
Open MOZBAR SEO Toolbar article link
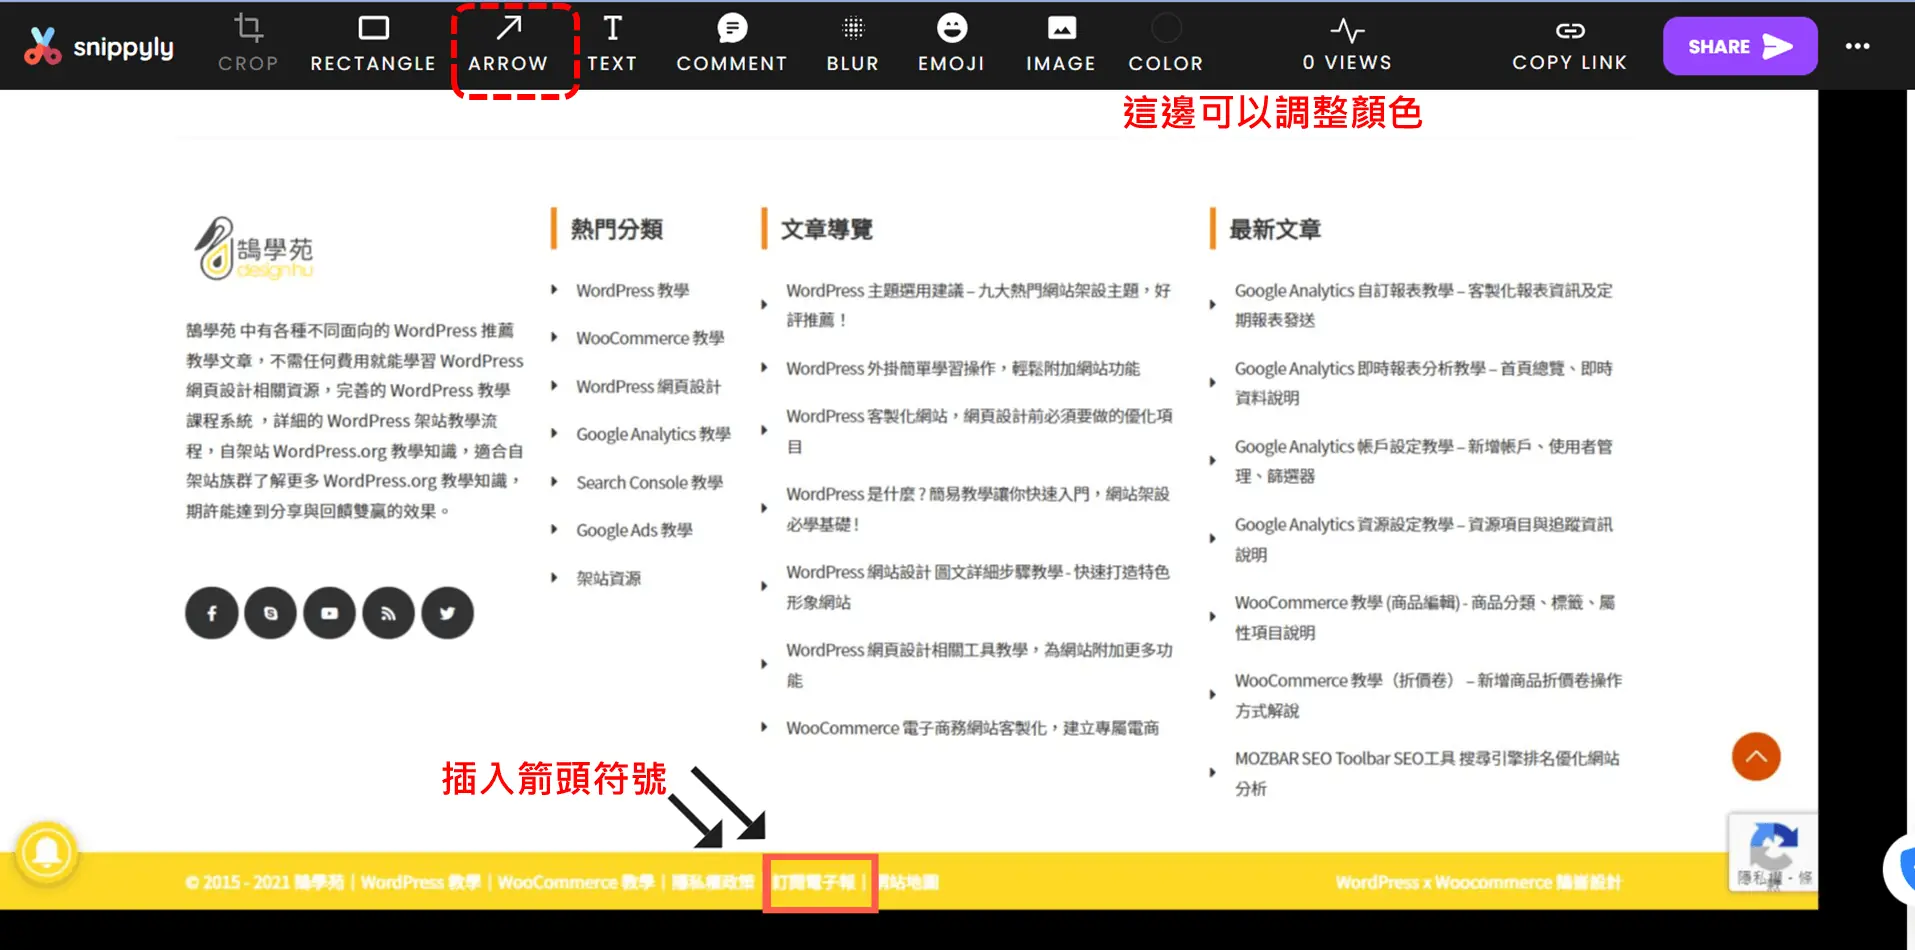1427,773
